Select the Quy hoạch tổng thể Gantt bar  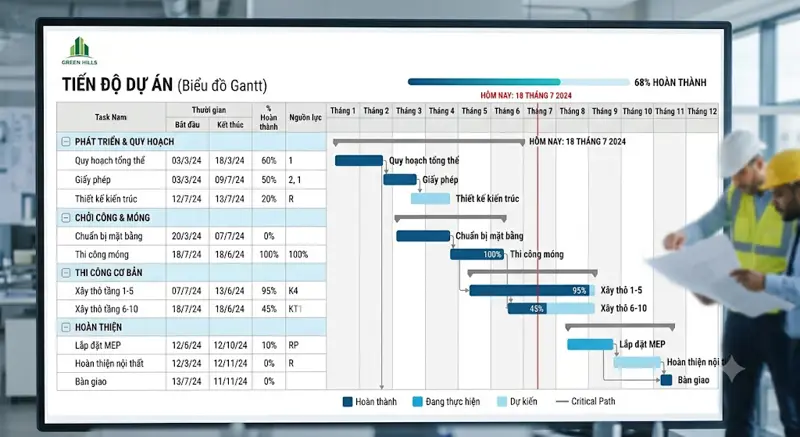[359, 161]
